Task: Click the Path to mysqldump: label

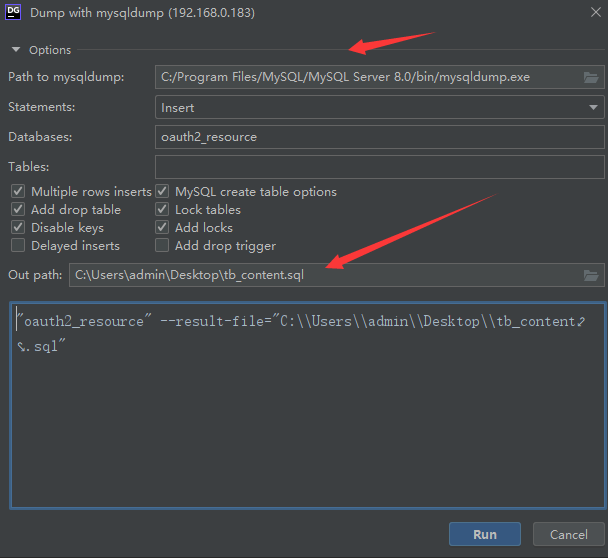Action: click(x=66, y=77)
